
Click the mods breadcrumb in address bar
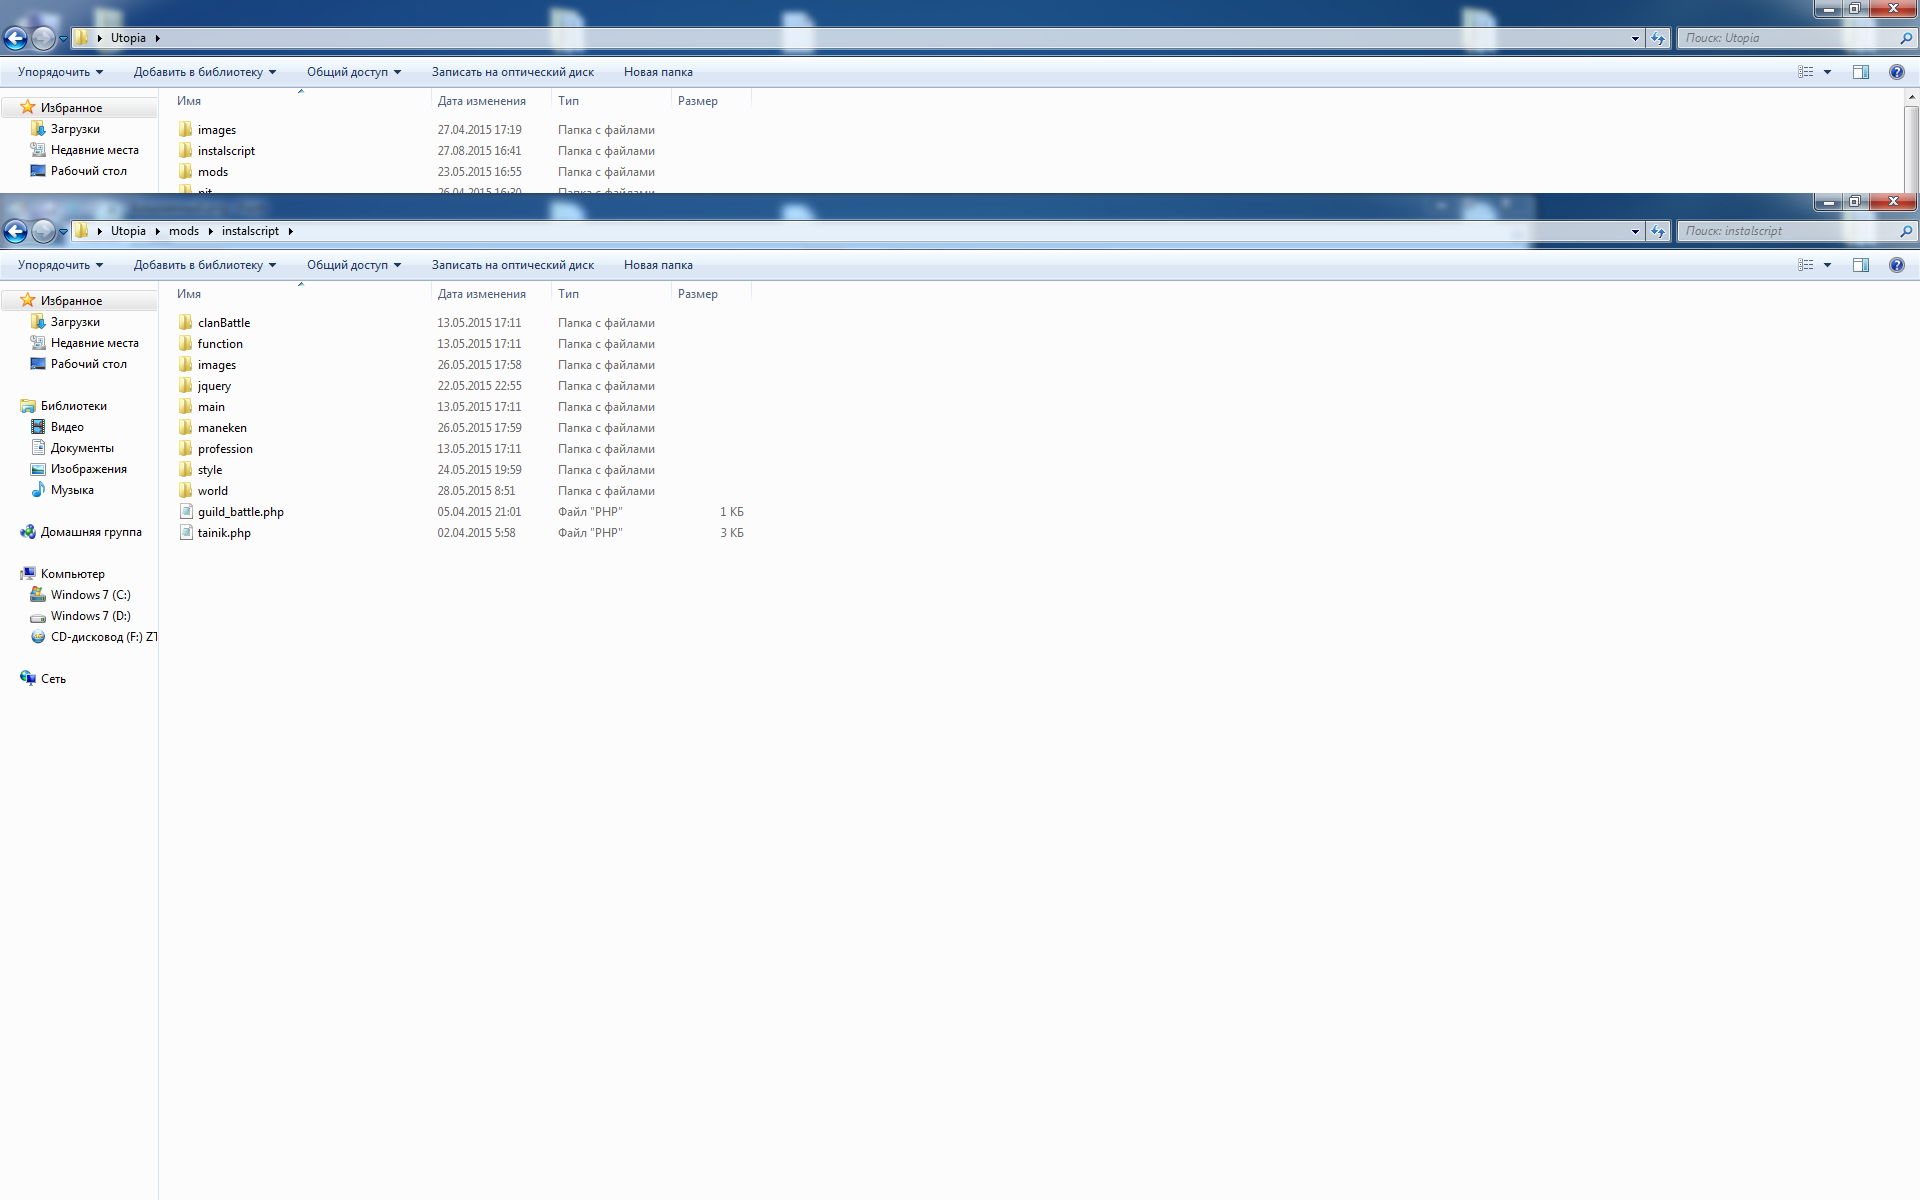(184, 231)
